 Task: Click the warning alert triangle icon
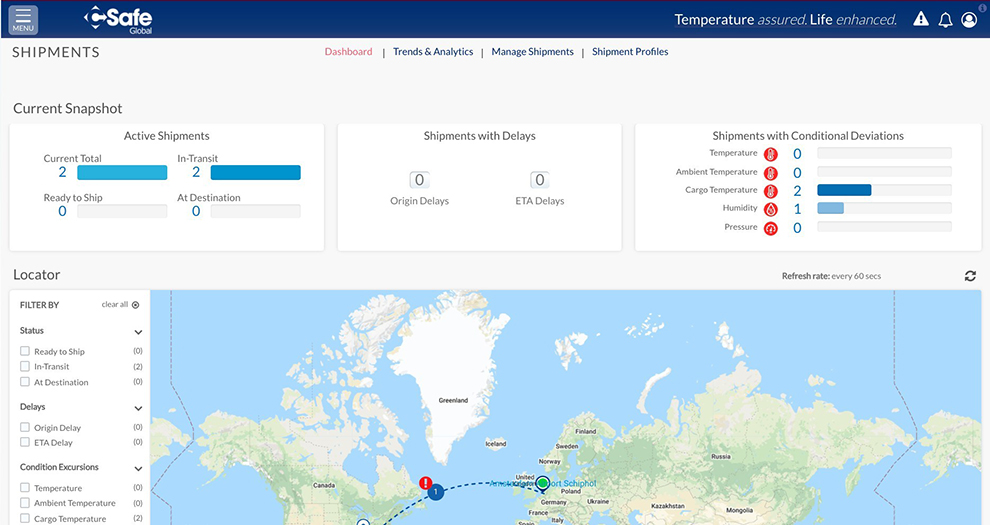click(921, 20)
